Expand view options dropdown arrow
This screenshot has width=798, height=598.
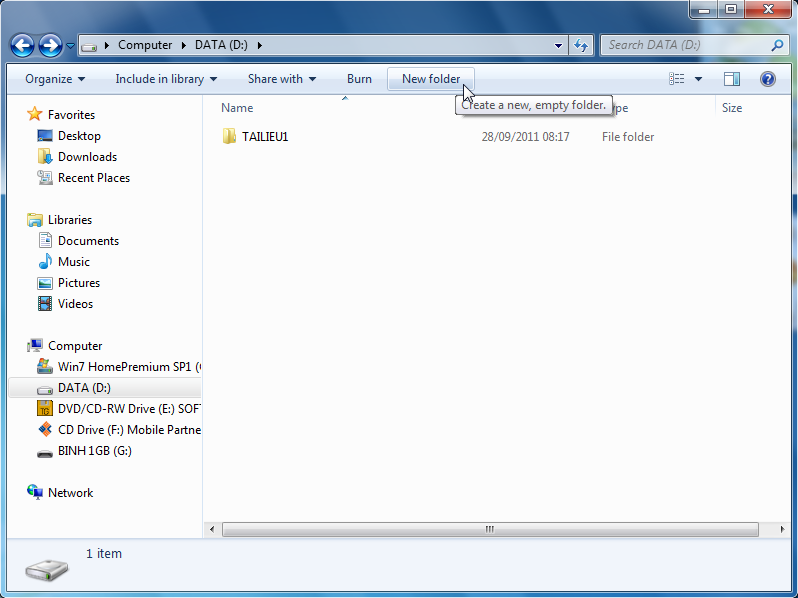(x=698, y=79)
